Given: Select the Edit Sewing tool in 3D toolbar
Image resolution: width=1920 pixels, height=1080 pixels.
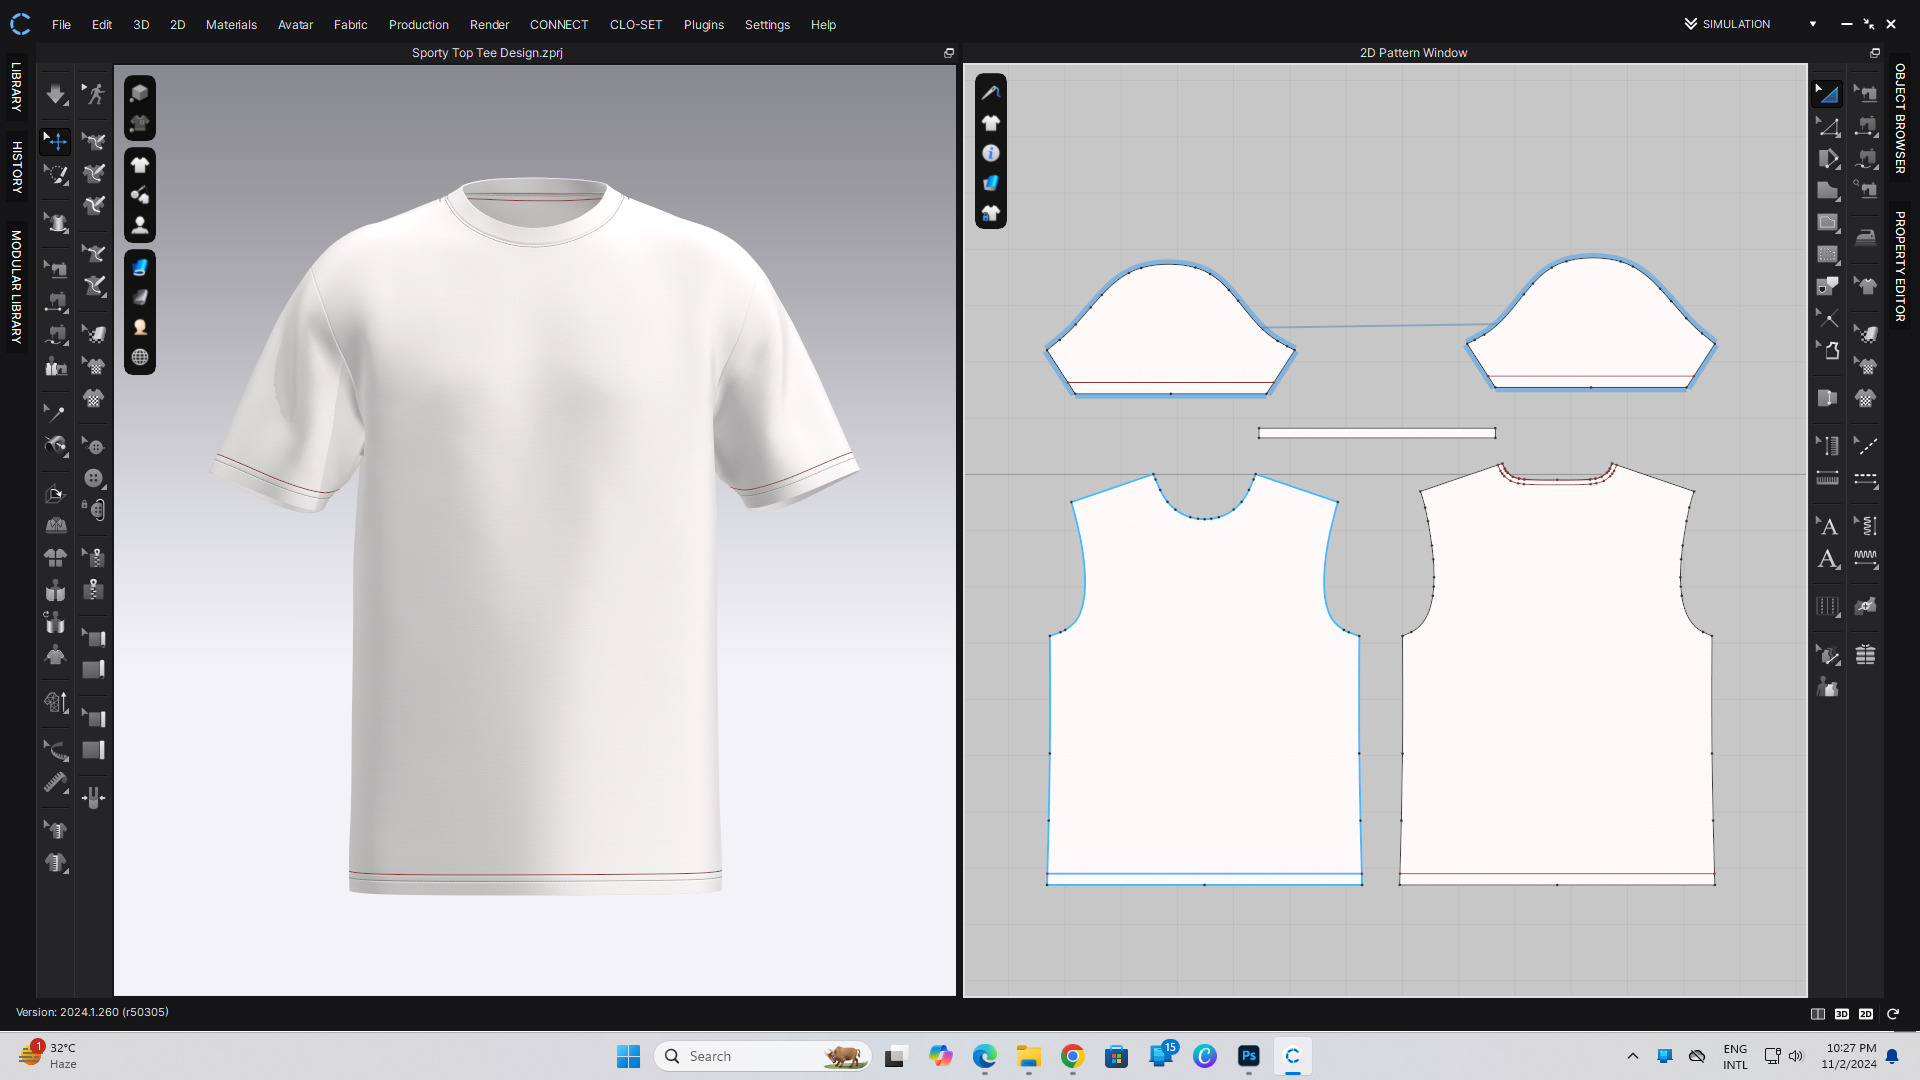Looking at the screenshot, I should pyautogui.click(x=56, y=268).
